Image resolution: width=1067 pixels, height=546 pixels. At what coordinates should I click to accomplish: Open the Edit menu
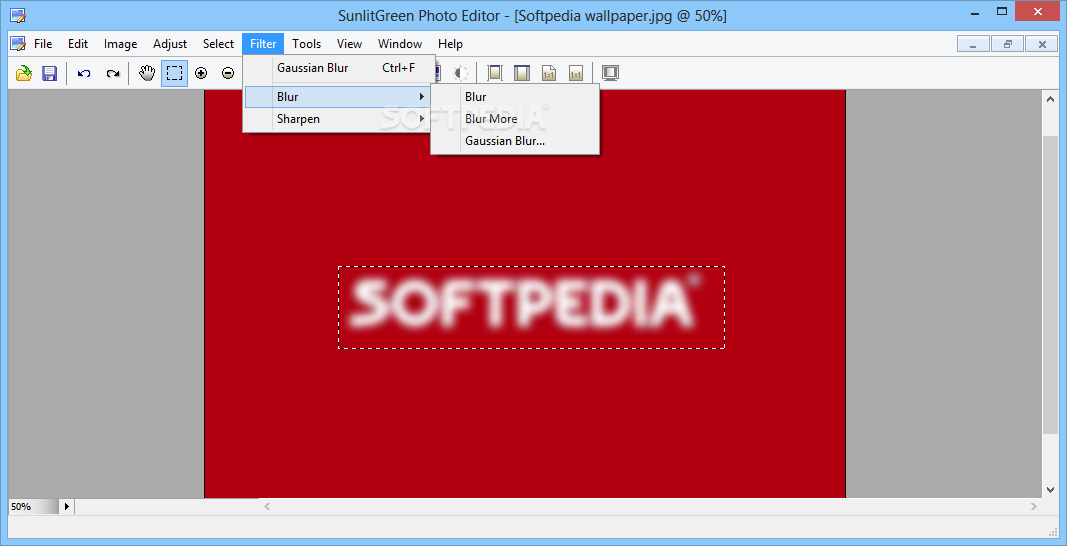[78, 44]
